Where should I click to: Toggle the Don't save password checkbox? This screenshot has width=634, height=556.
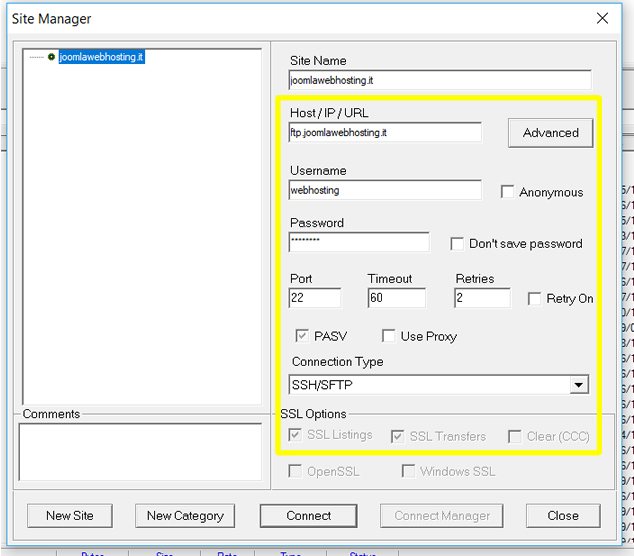click(458, 243)
